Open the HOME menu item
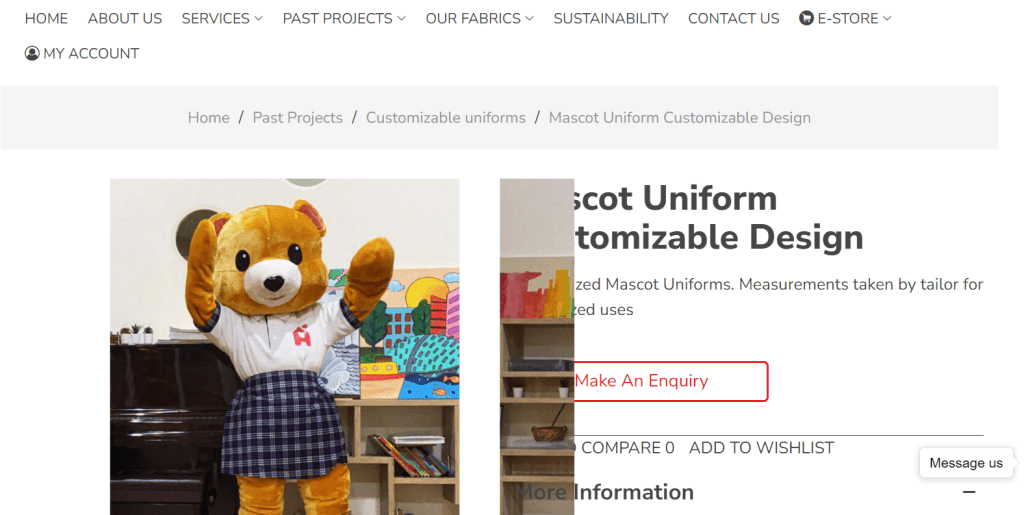The image size is (1024, 515). coord(46,18)
